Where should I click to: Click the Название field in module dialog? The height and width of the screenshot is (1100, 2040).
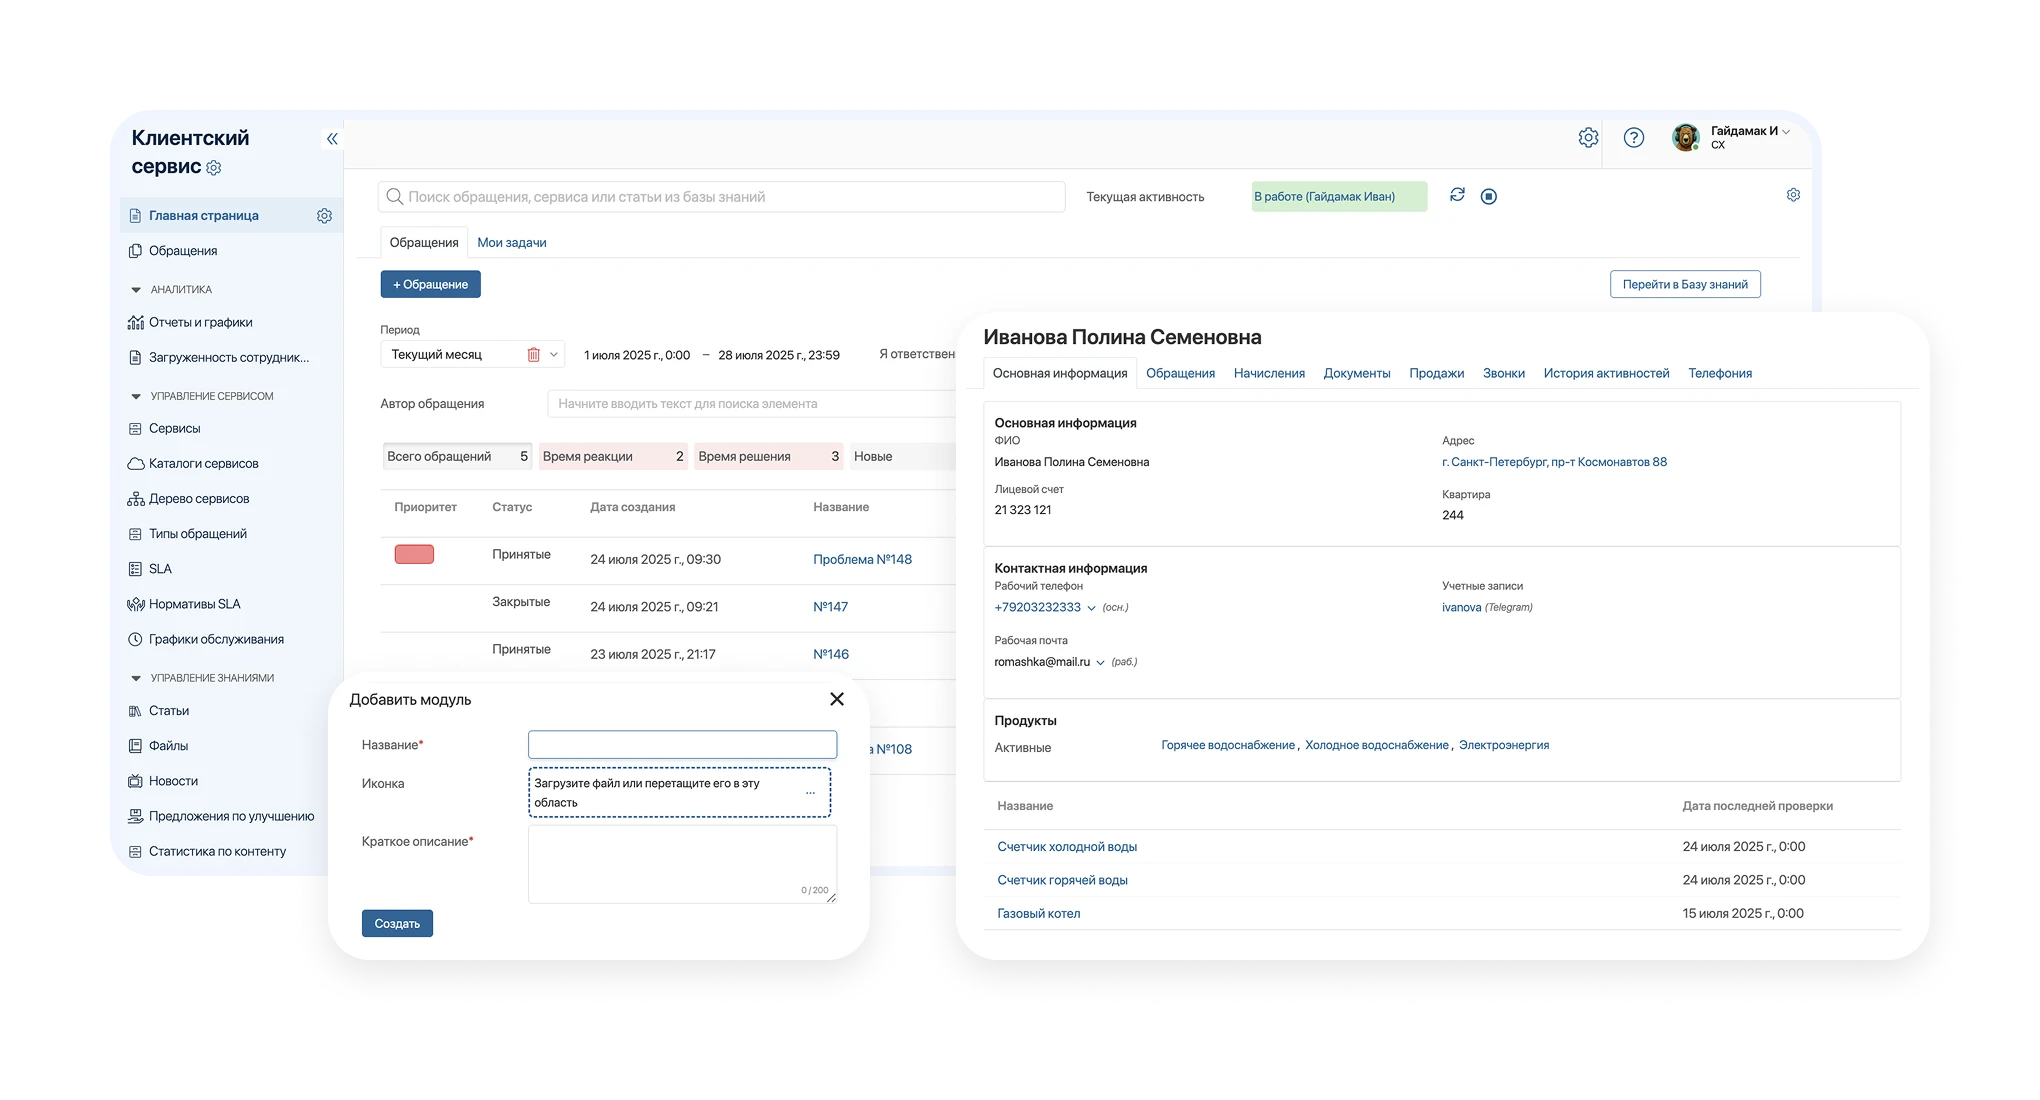coord(682,745)
